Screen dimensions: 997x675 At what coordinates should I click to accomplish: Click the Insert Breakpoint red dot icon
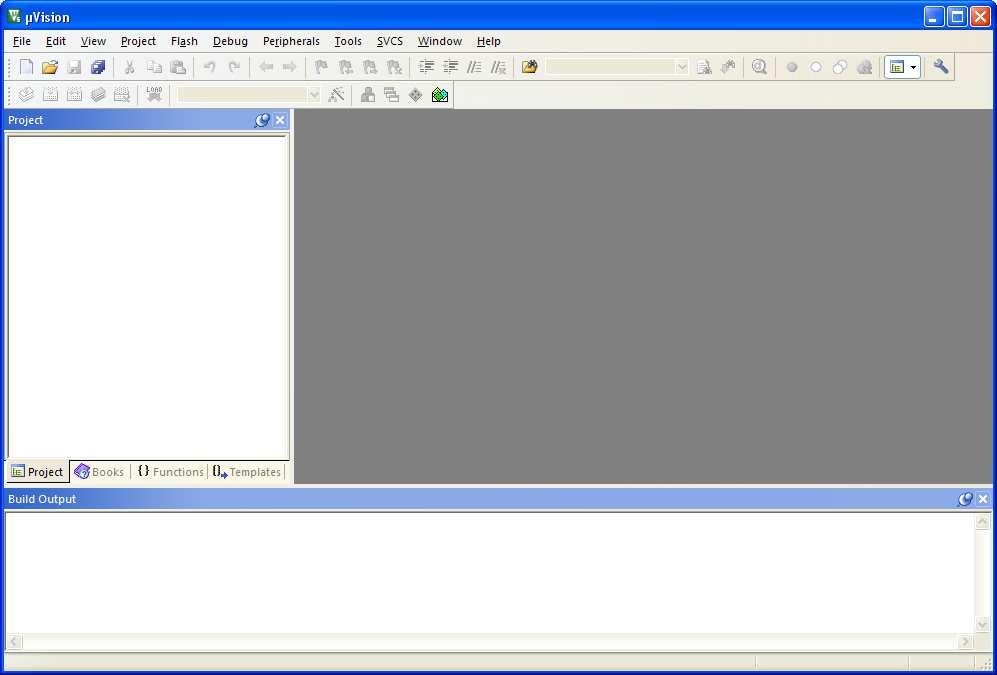792,67
